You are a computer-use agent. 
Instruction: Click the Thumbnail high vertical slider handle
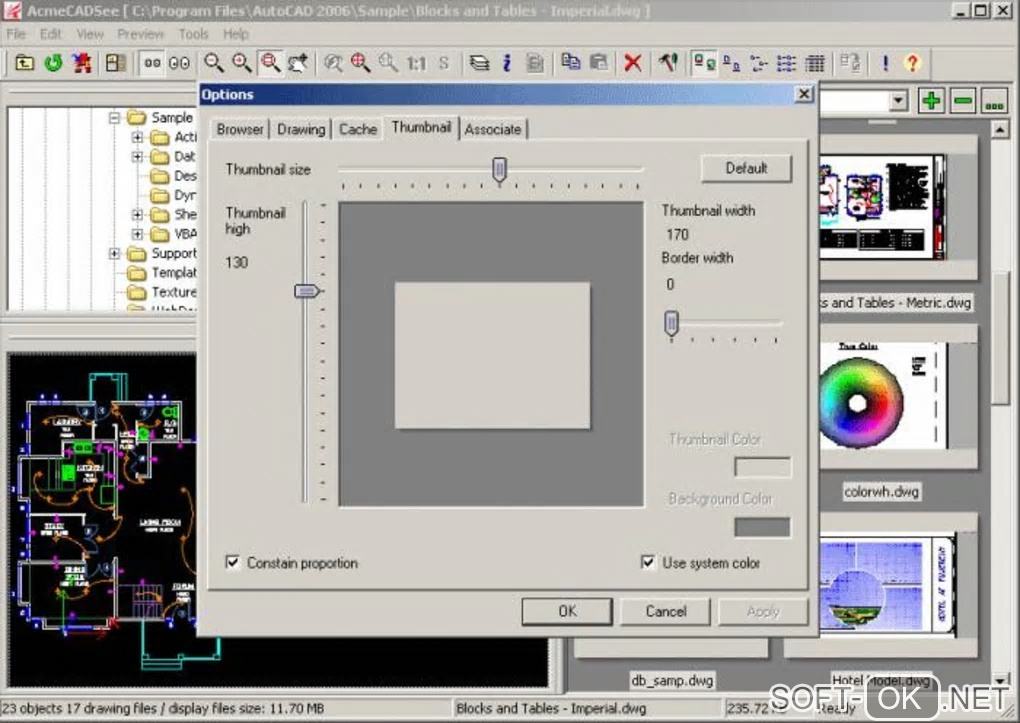click(x=306, y=291)
